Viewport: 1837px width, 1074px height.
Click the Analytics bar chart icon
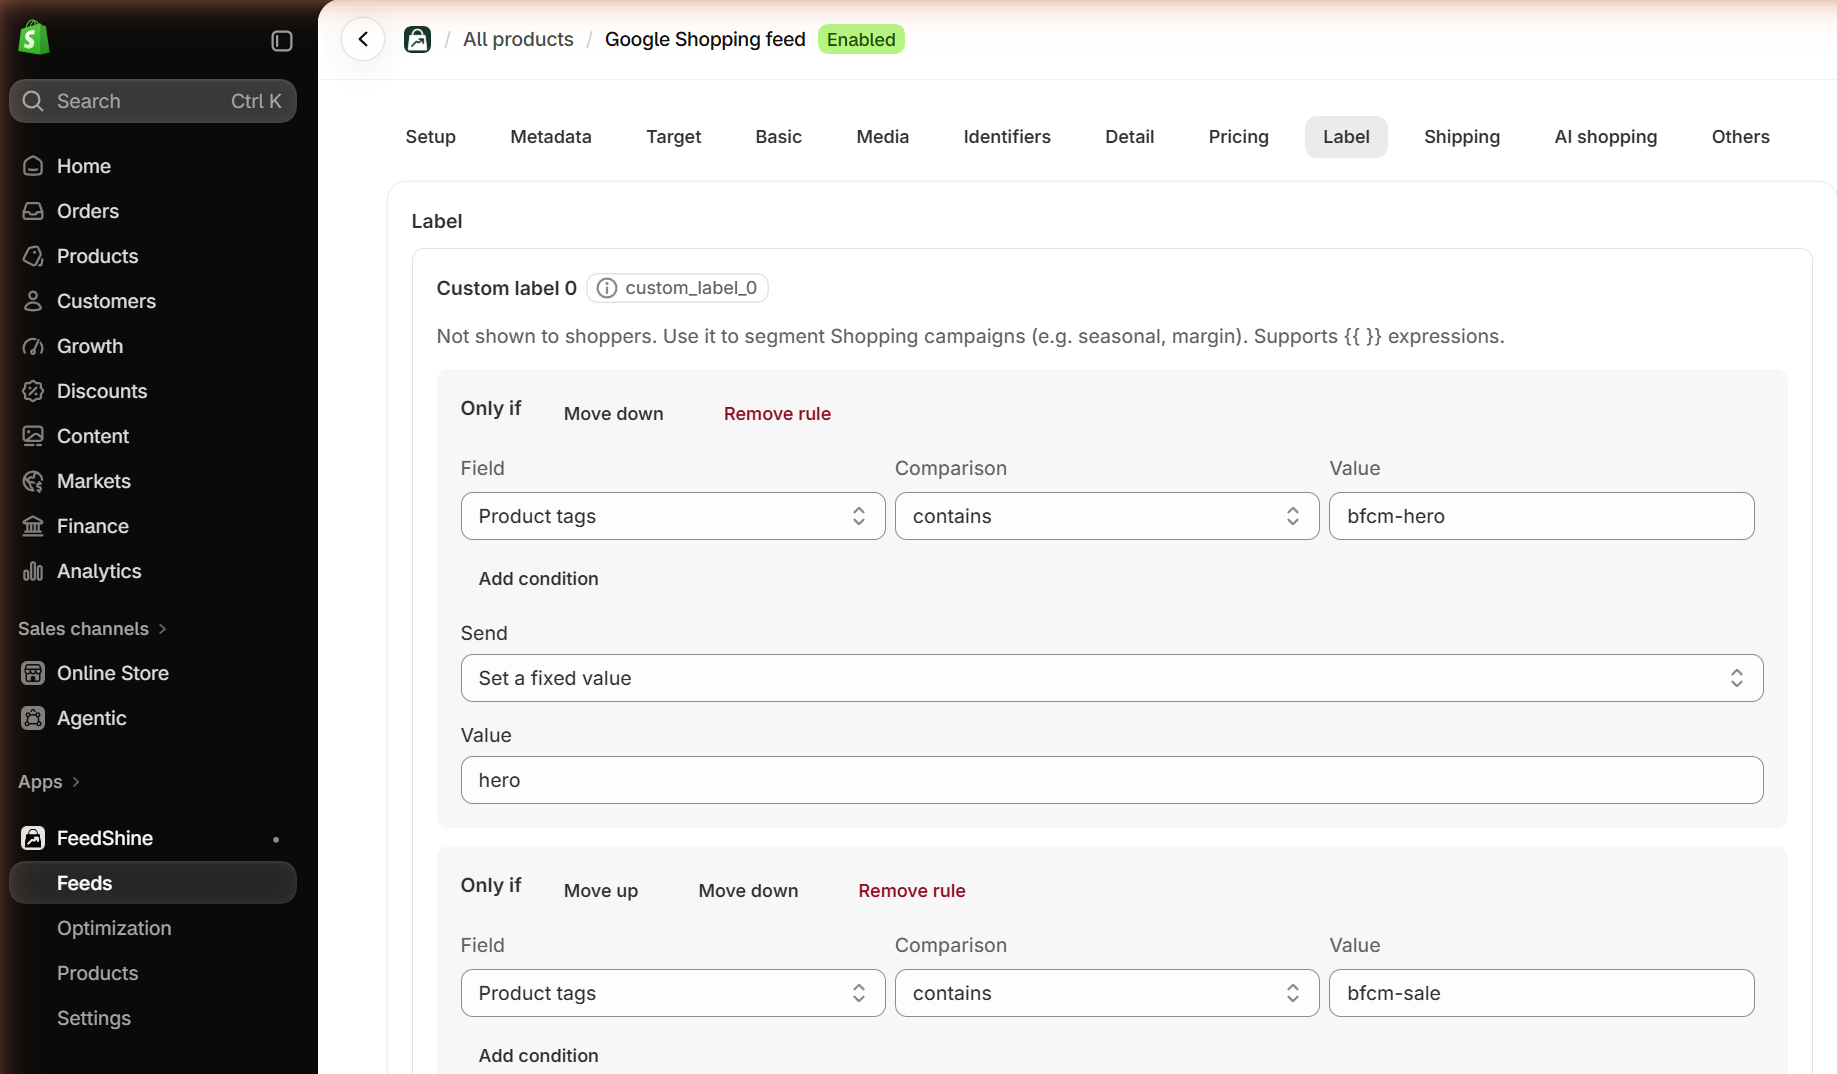[x=33, y=571]
